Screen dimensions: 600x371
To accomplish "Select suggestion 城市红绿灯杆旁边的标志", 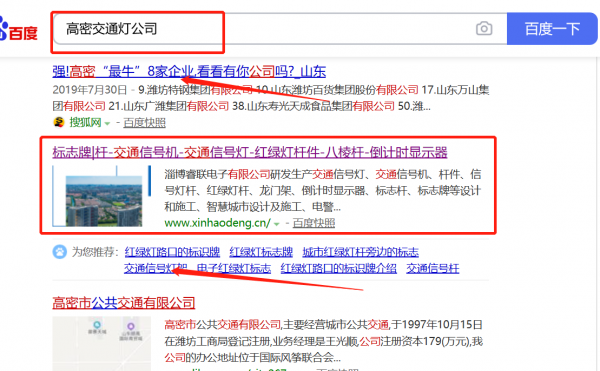I will tap(360, 252).
